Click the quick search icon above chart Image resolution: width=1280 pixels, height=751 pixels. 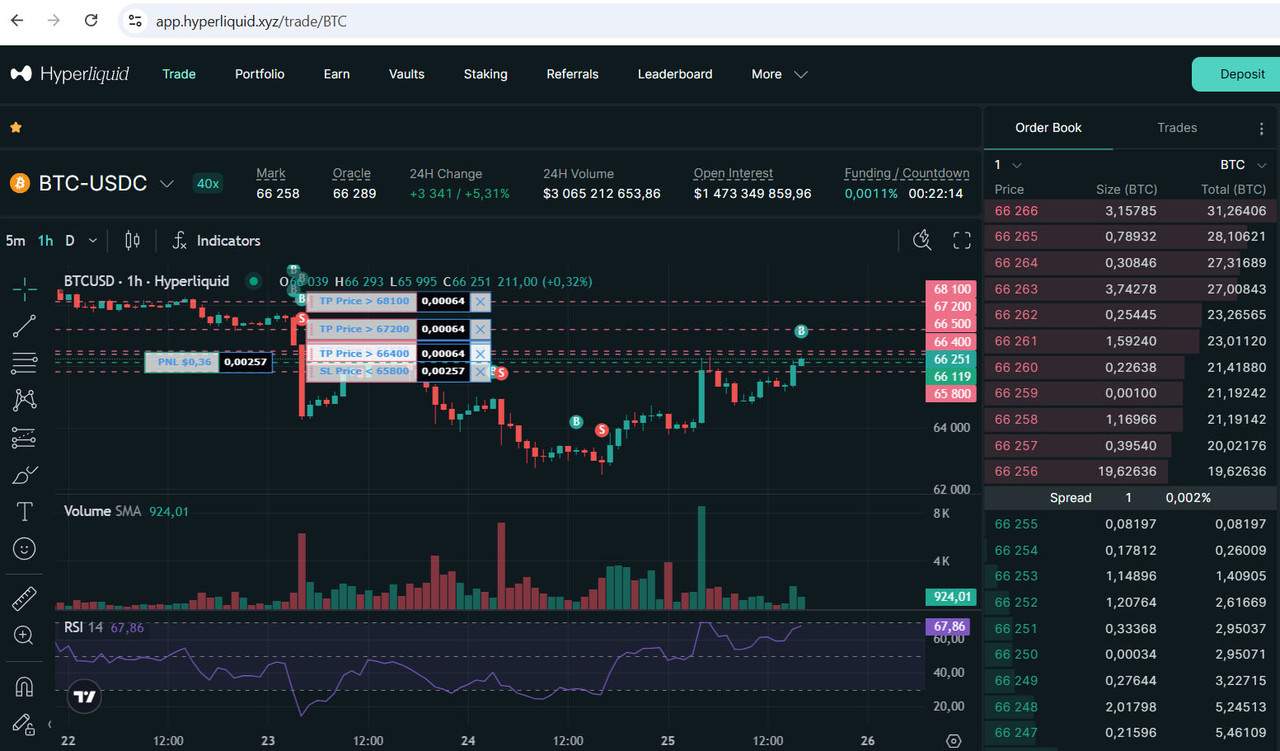point(922,240)
